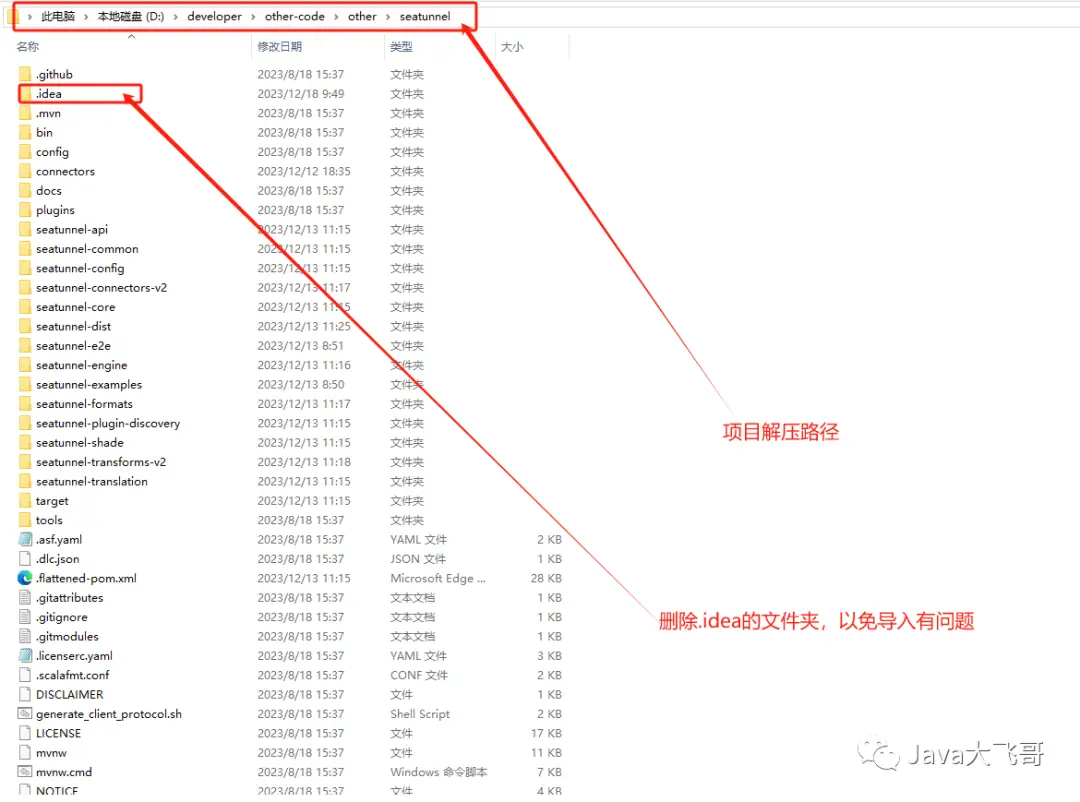Go to developer folder in breadcrumb
This screenshot has width=1080, height=802.
214,17
